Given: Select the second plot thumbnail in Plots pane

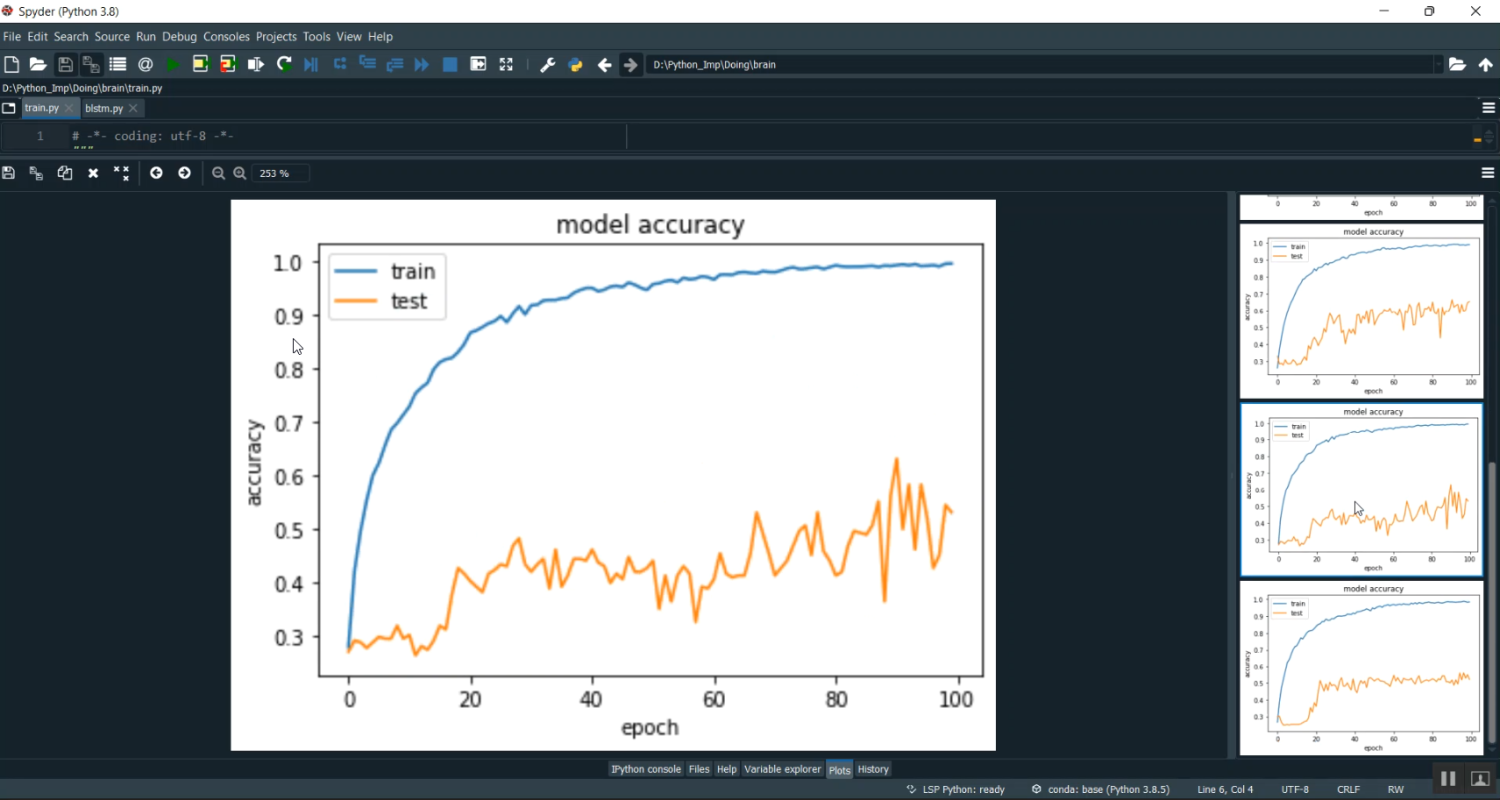Looking at the screenshot, I should tap(1360, 490).
